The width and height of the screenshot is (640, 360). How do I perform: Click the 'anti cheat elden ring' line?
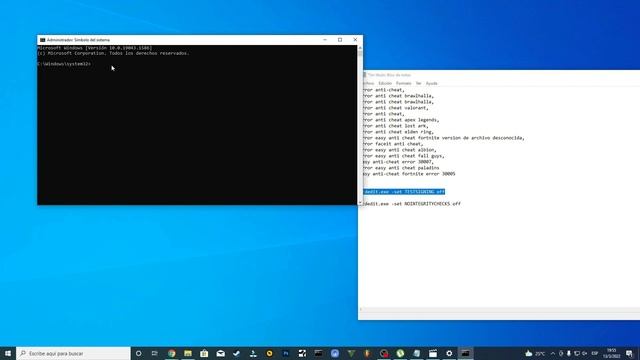[398, 132]
